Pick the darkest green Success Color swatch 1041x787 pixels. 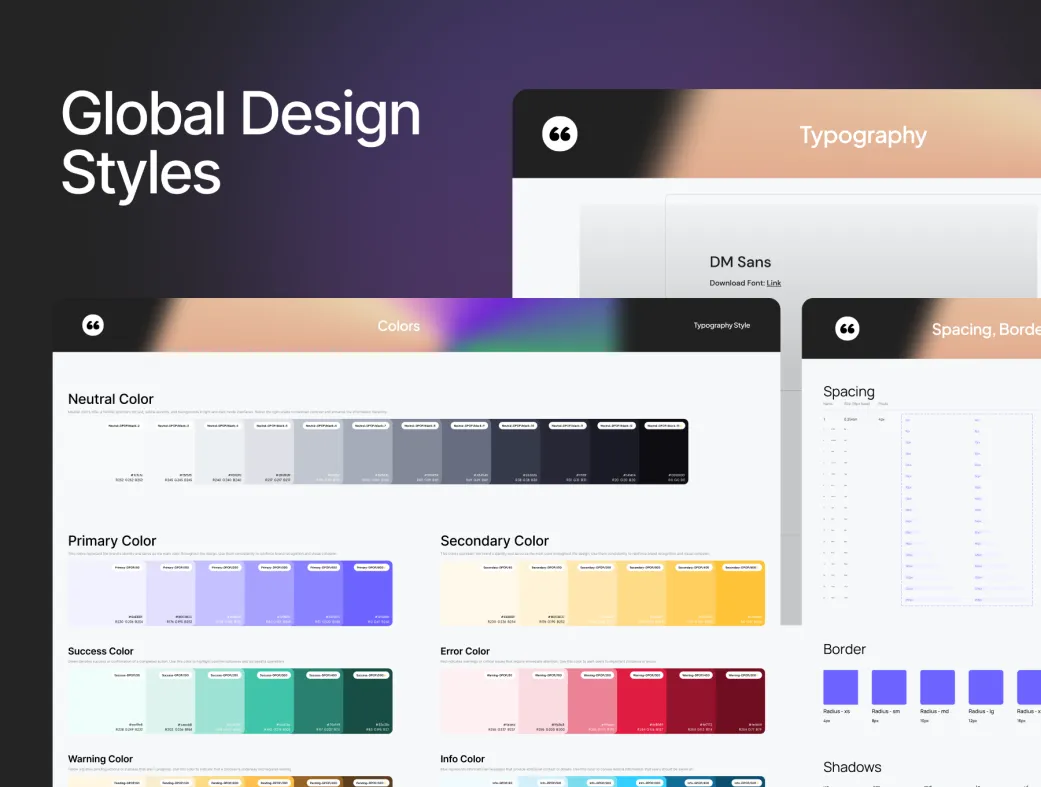pyautogui.click(x=367, y=701)
